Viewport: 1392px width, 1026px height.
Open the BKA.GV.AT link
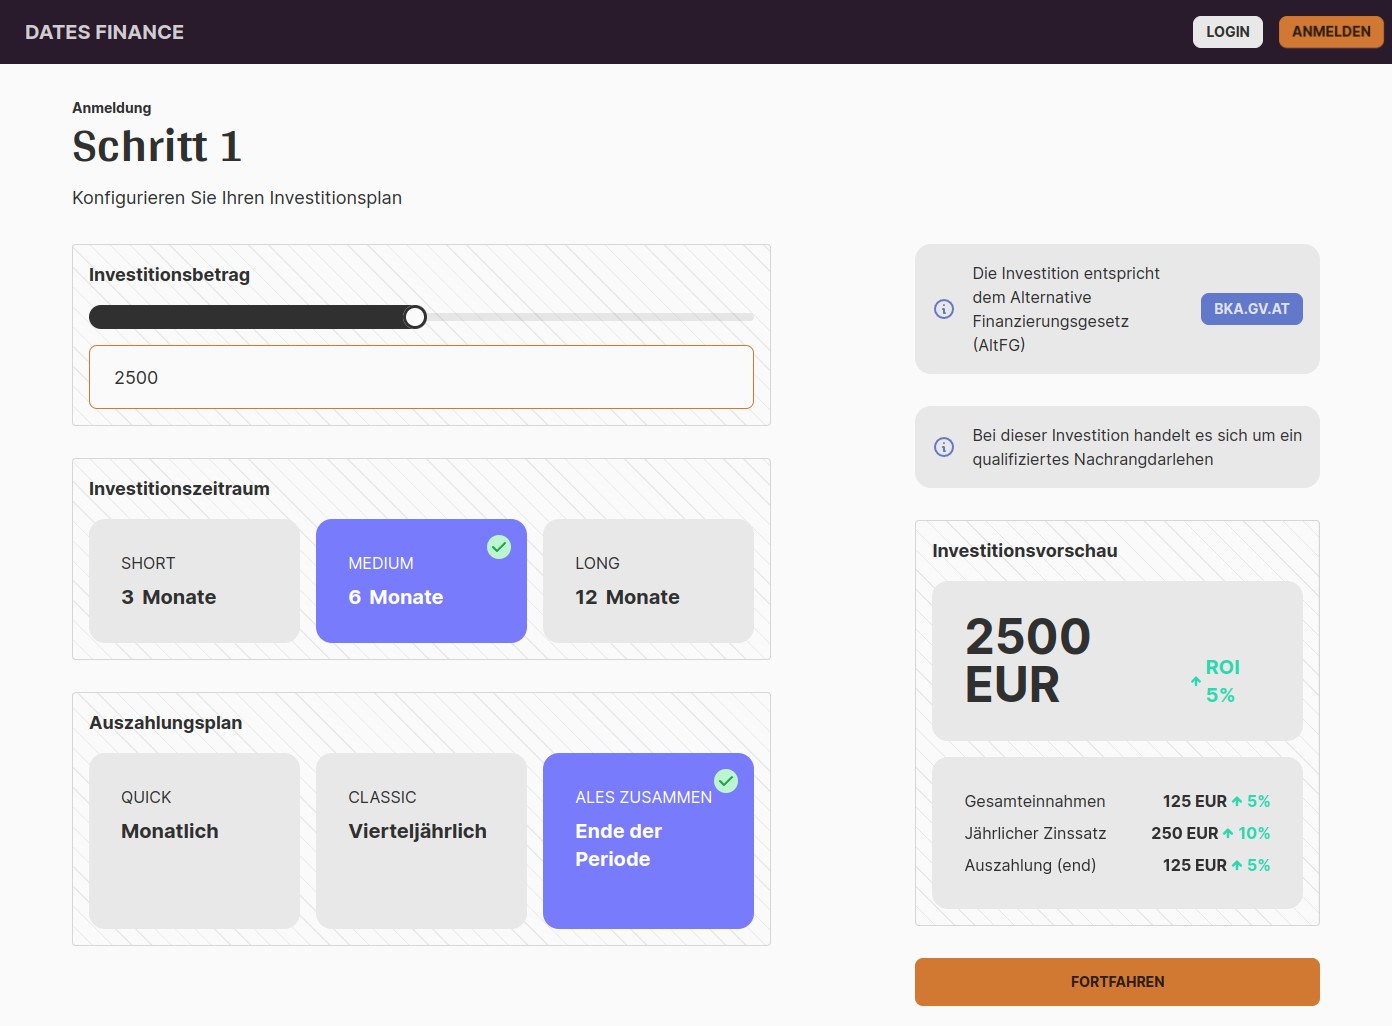[1251, 309]
